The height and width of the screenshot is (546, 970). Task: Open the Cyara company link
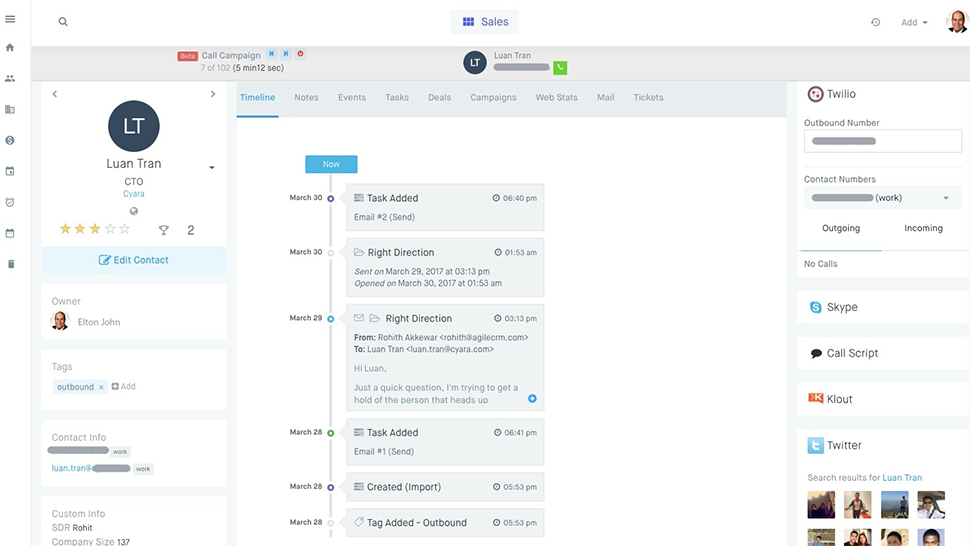pyautogui.click(x=134, y=194)
